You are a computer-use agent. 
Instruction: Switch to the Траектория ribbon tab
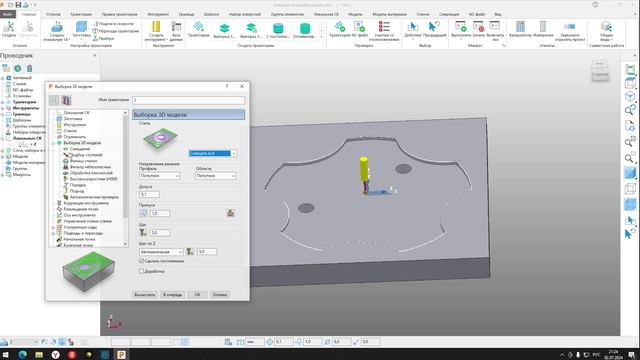[x=81, y=14]
